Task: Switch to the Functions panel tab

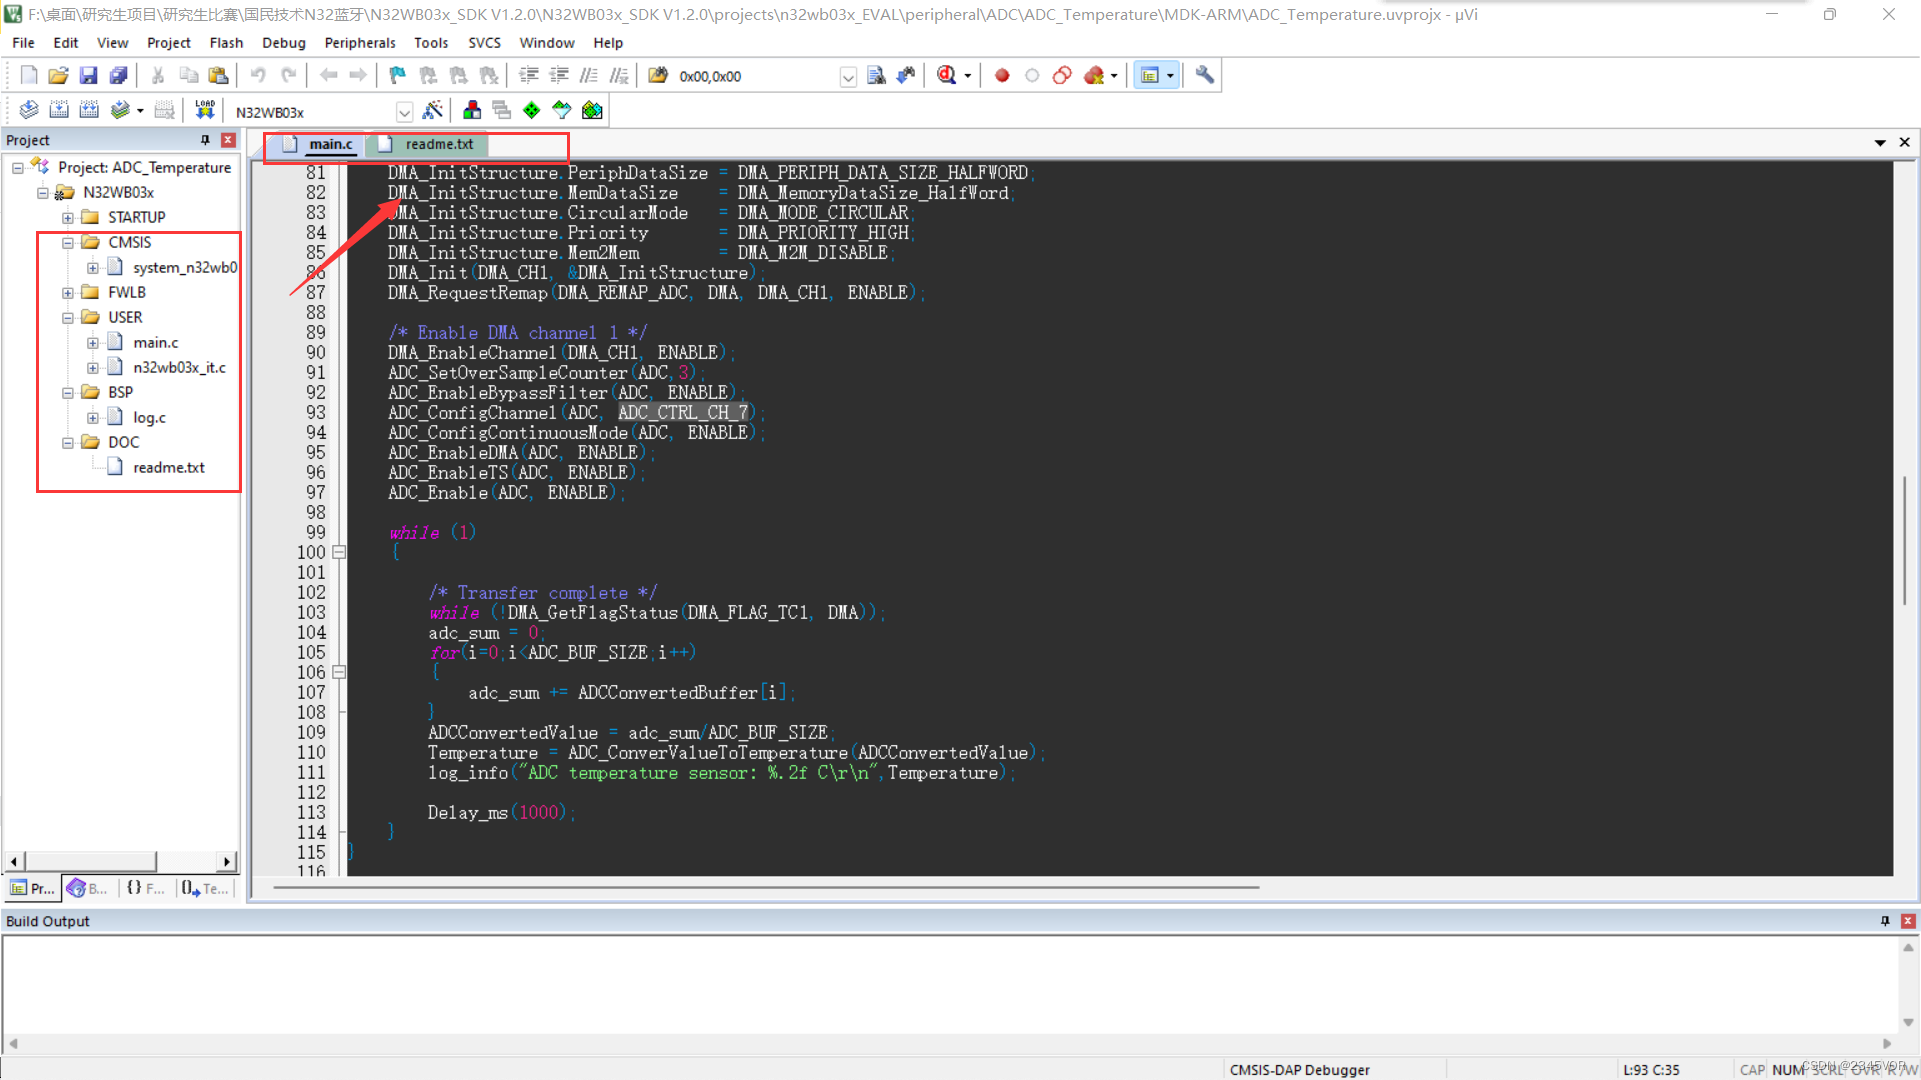Action: pyautogui.click(x=145, y=888)
